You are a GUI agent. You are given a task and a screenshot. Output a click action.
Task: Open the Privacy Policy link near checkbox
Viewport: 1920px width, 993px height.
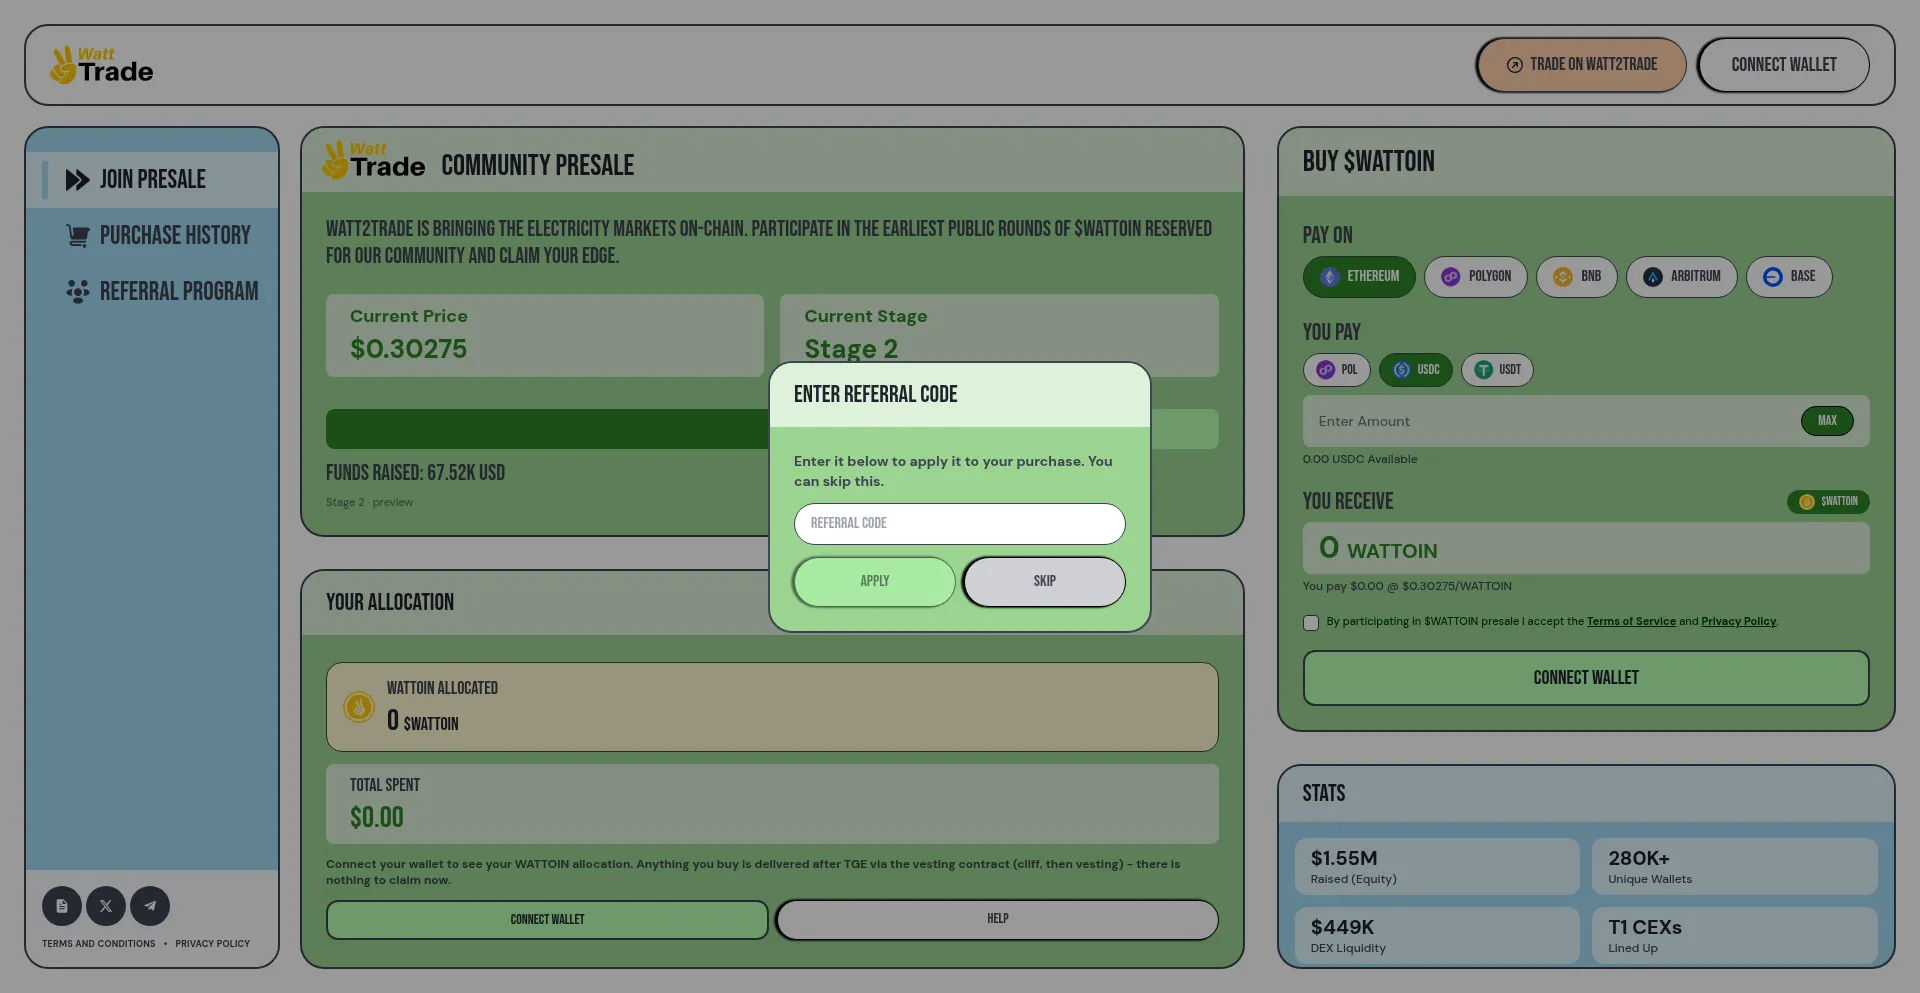tap(1738, 622)
